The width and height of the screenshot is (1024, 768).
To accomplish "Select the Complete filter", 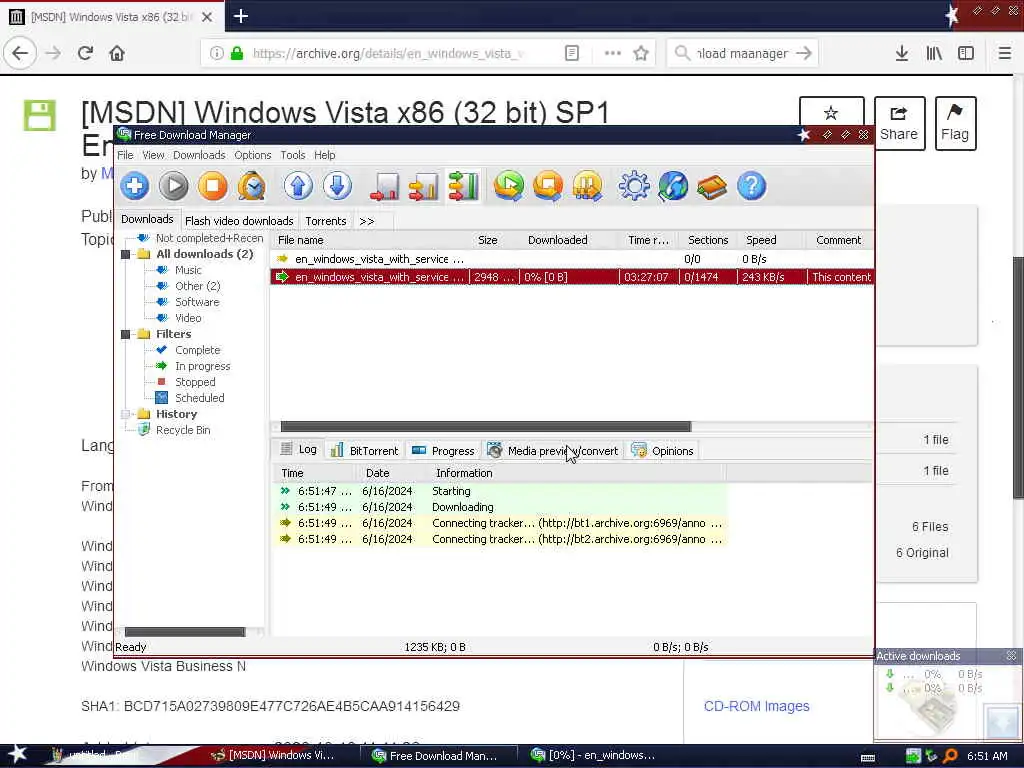I will coord(197,350).
